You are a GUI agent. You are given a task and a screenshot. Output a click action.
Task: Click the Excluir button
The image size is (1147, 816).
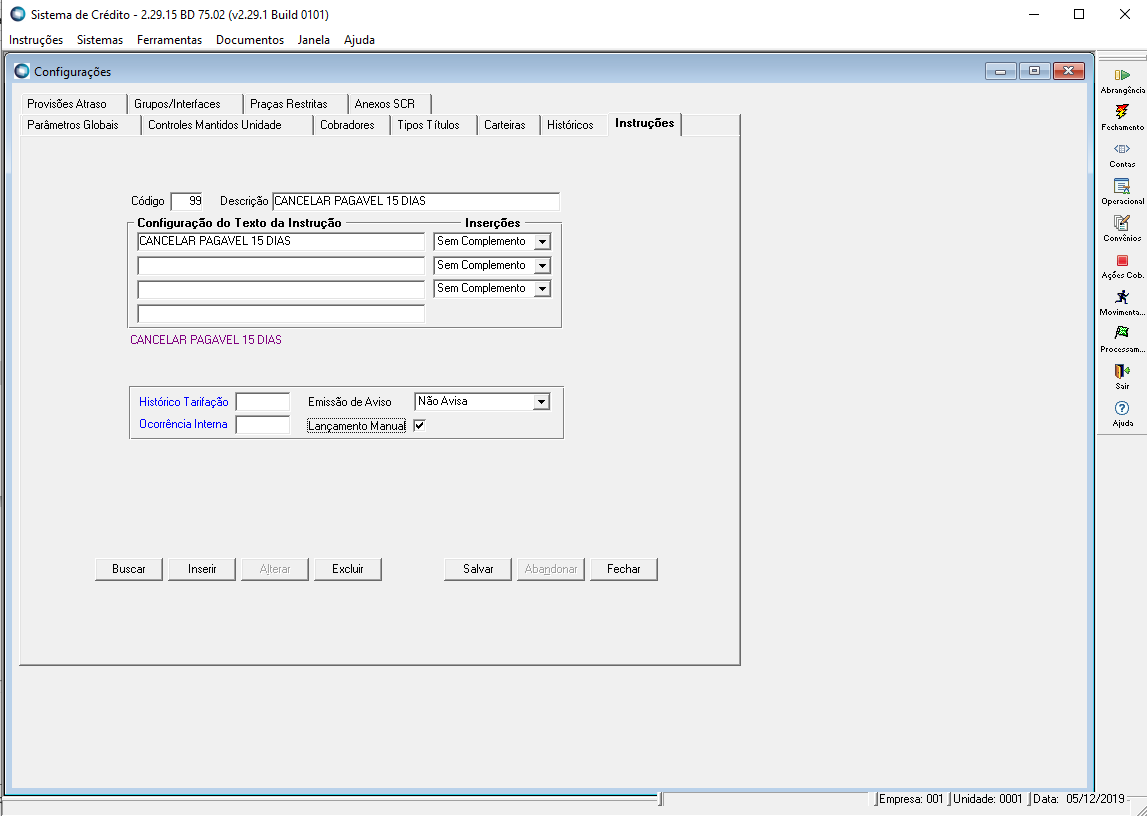pyautogui.click(x=347, y=569)
